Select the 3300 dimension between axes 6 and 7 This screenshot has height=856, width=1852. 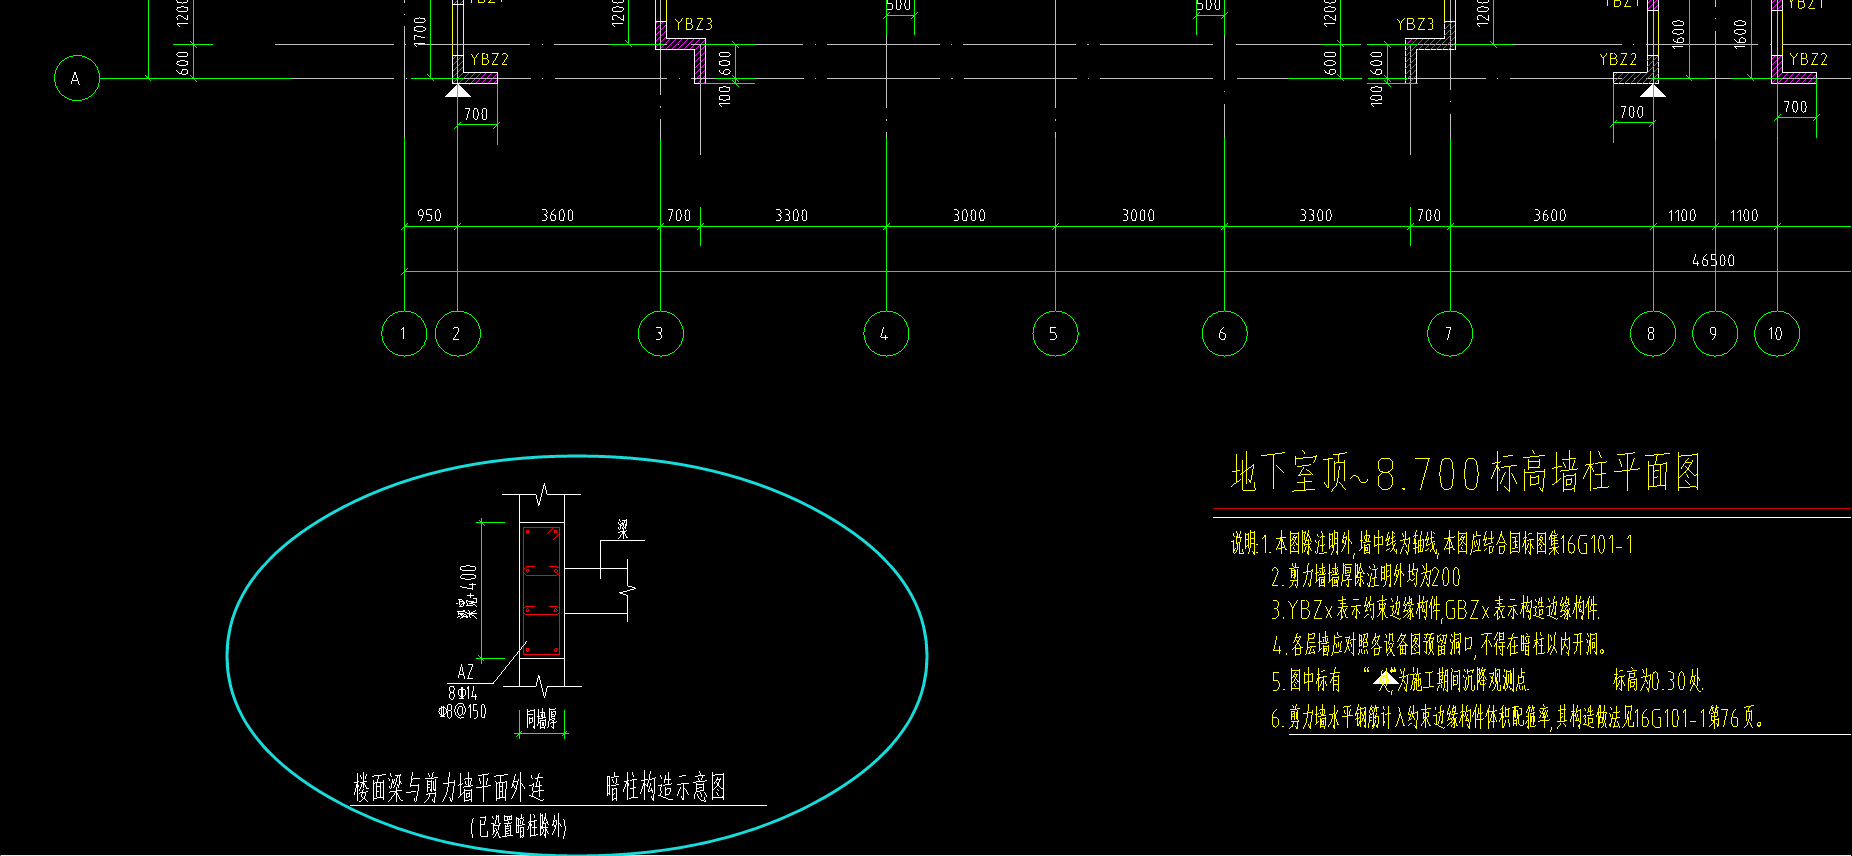[x=1315, y=215]
